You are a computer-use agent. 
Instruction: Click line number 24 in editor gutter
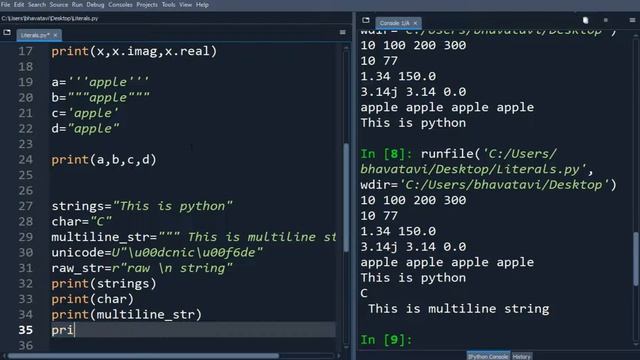point(25,160)
